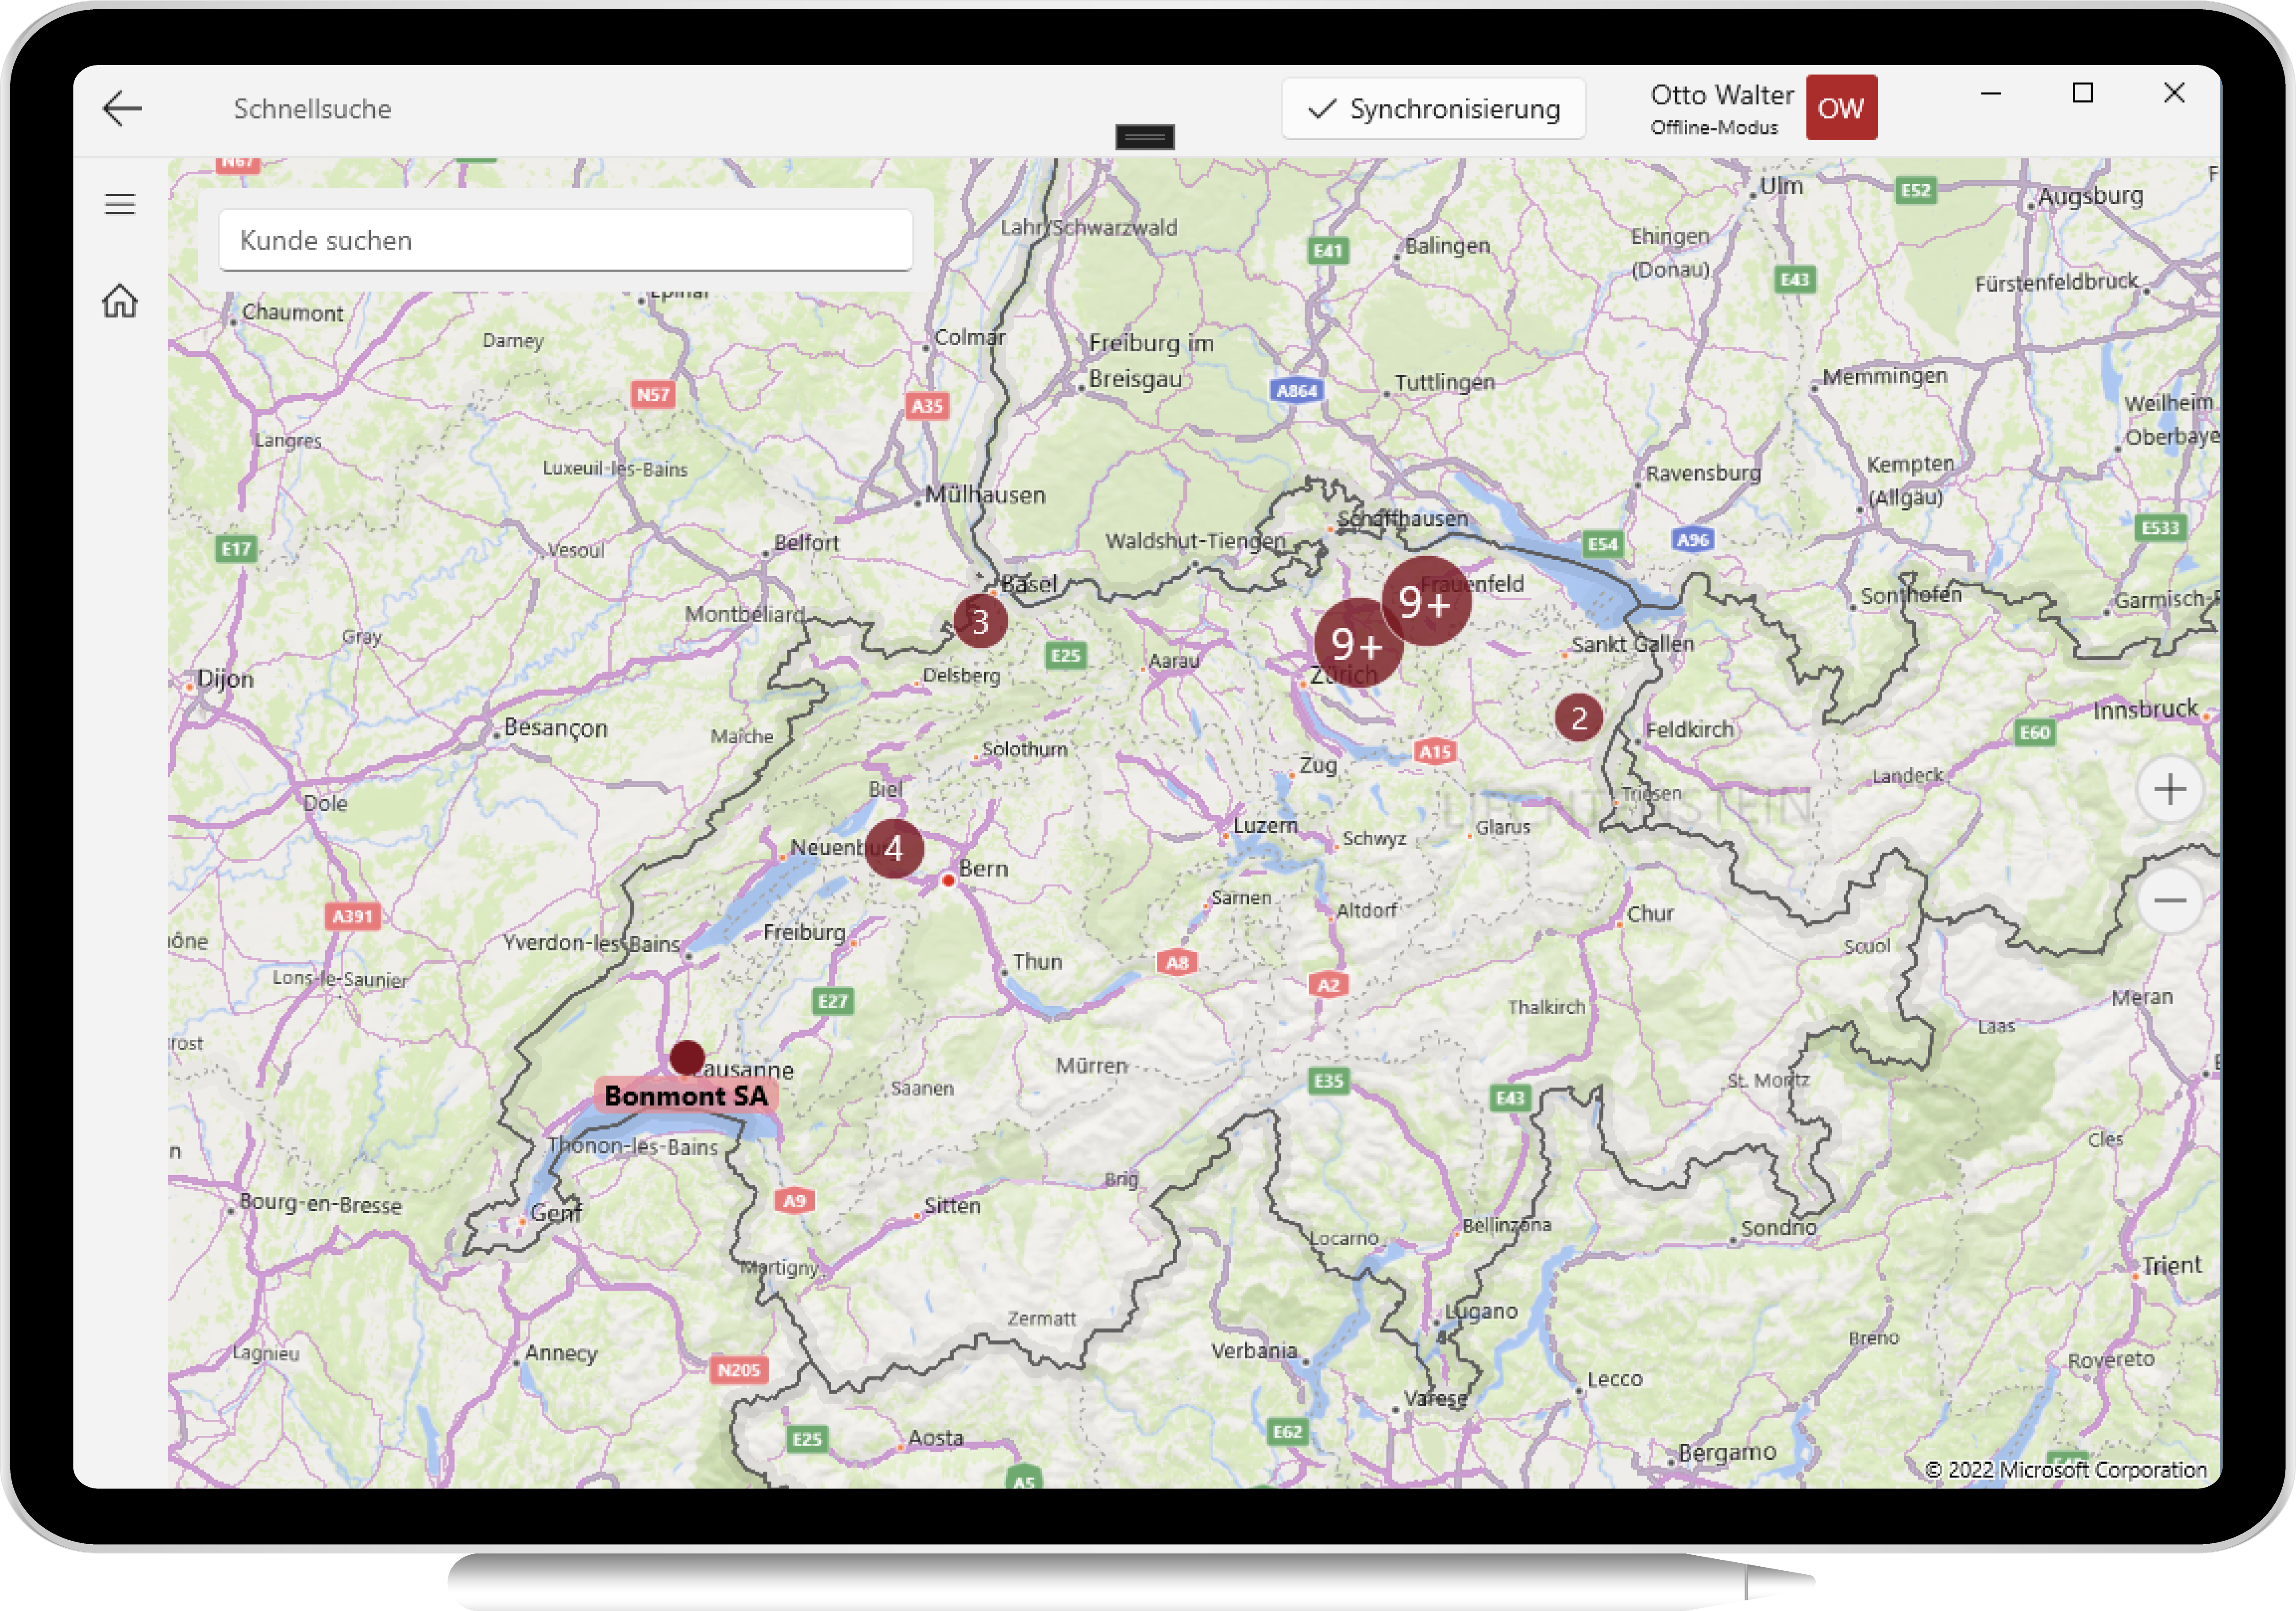Click the 9+ cluster near Frauenfeld

pyautogui.click(x=1426, y=601)
